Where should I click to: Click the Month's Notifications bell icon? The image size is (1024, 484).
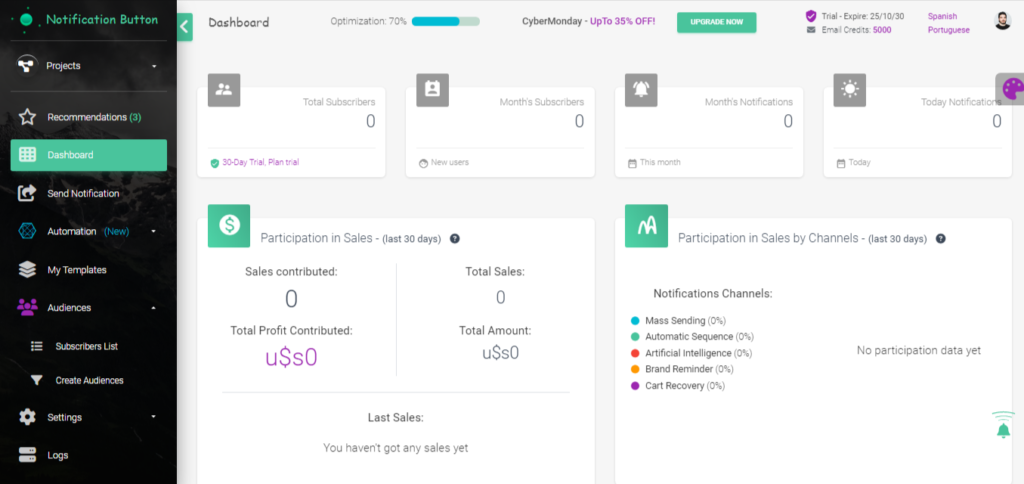641,90
